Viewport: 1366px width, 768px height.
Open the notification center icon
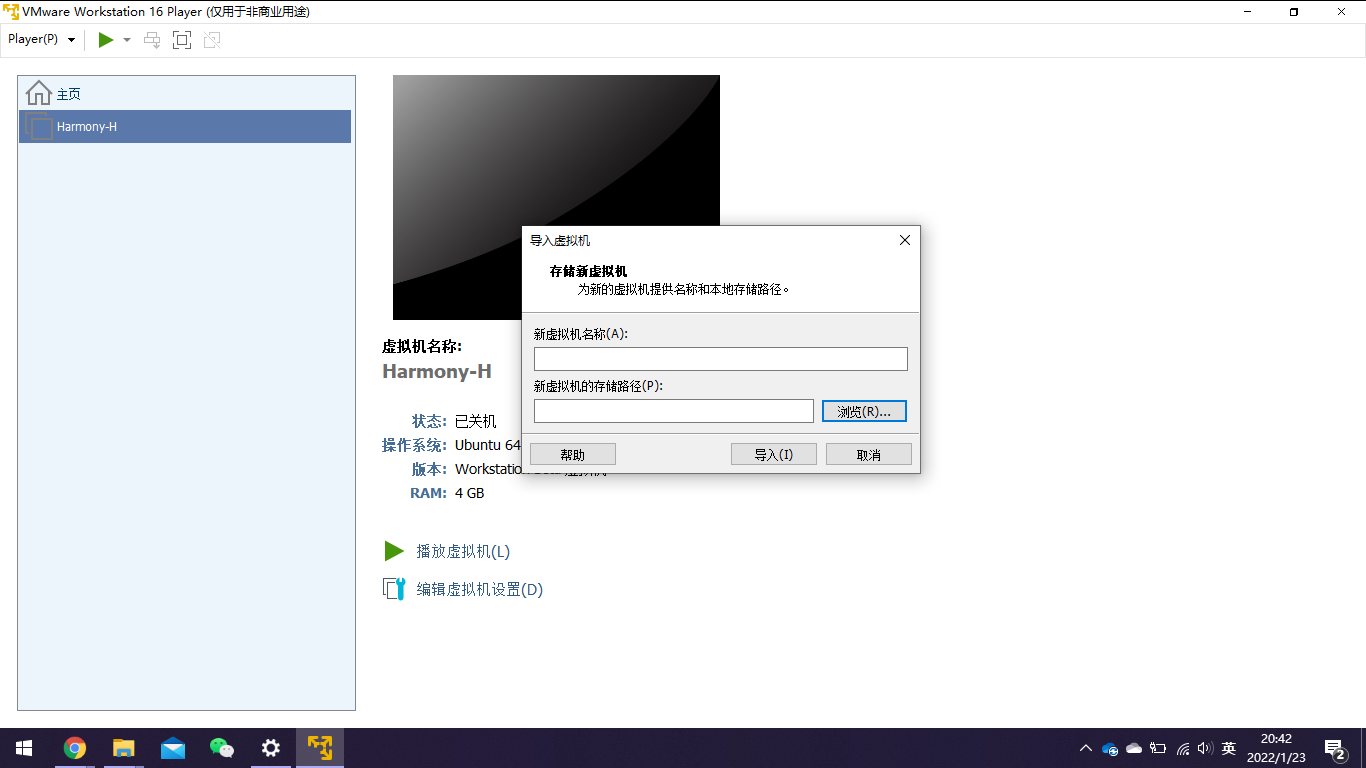tap(1335, 748)
